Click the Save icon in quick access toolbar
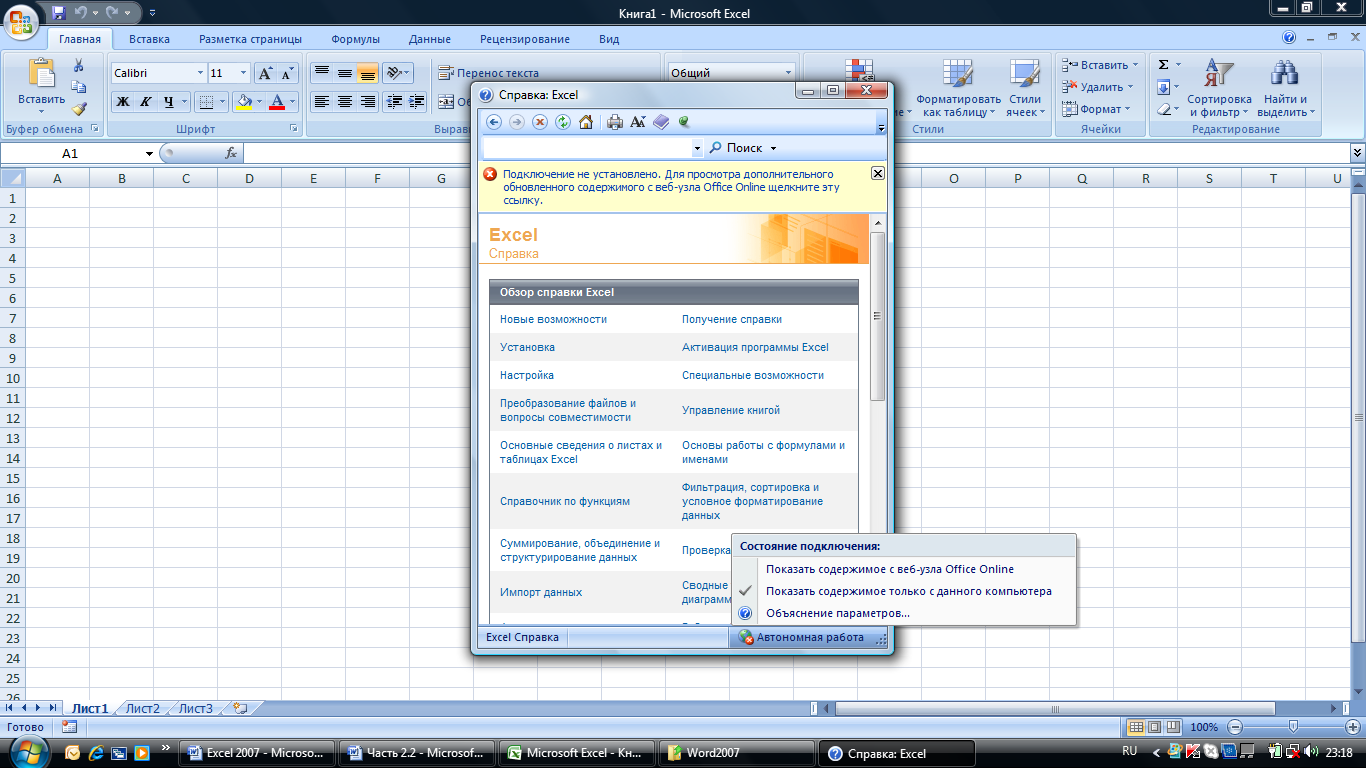The image size is (1366, 768). click(x=59, y=13)
